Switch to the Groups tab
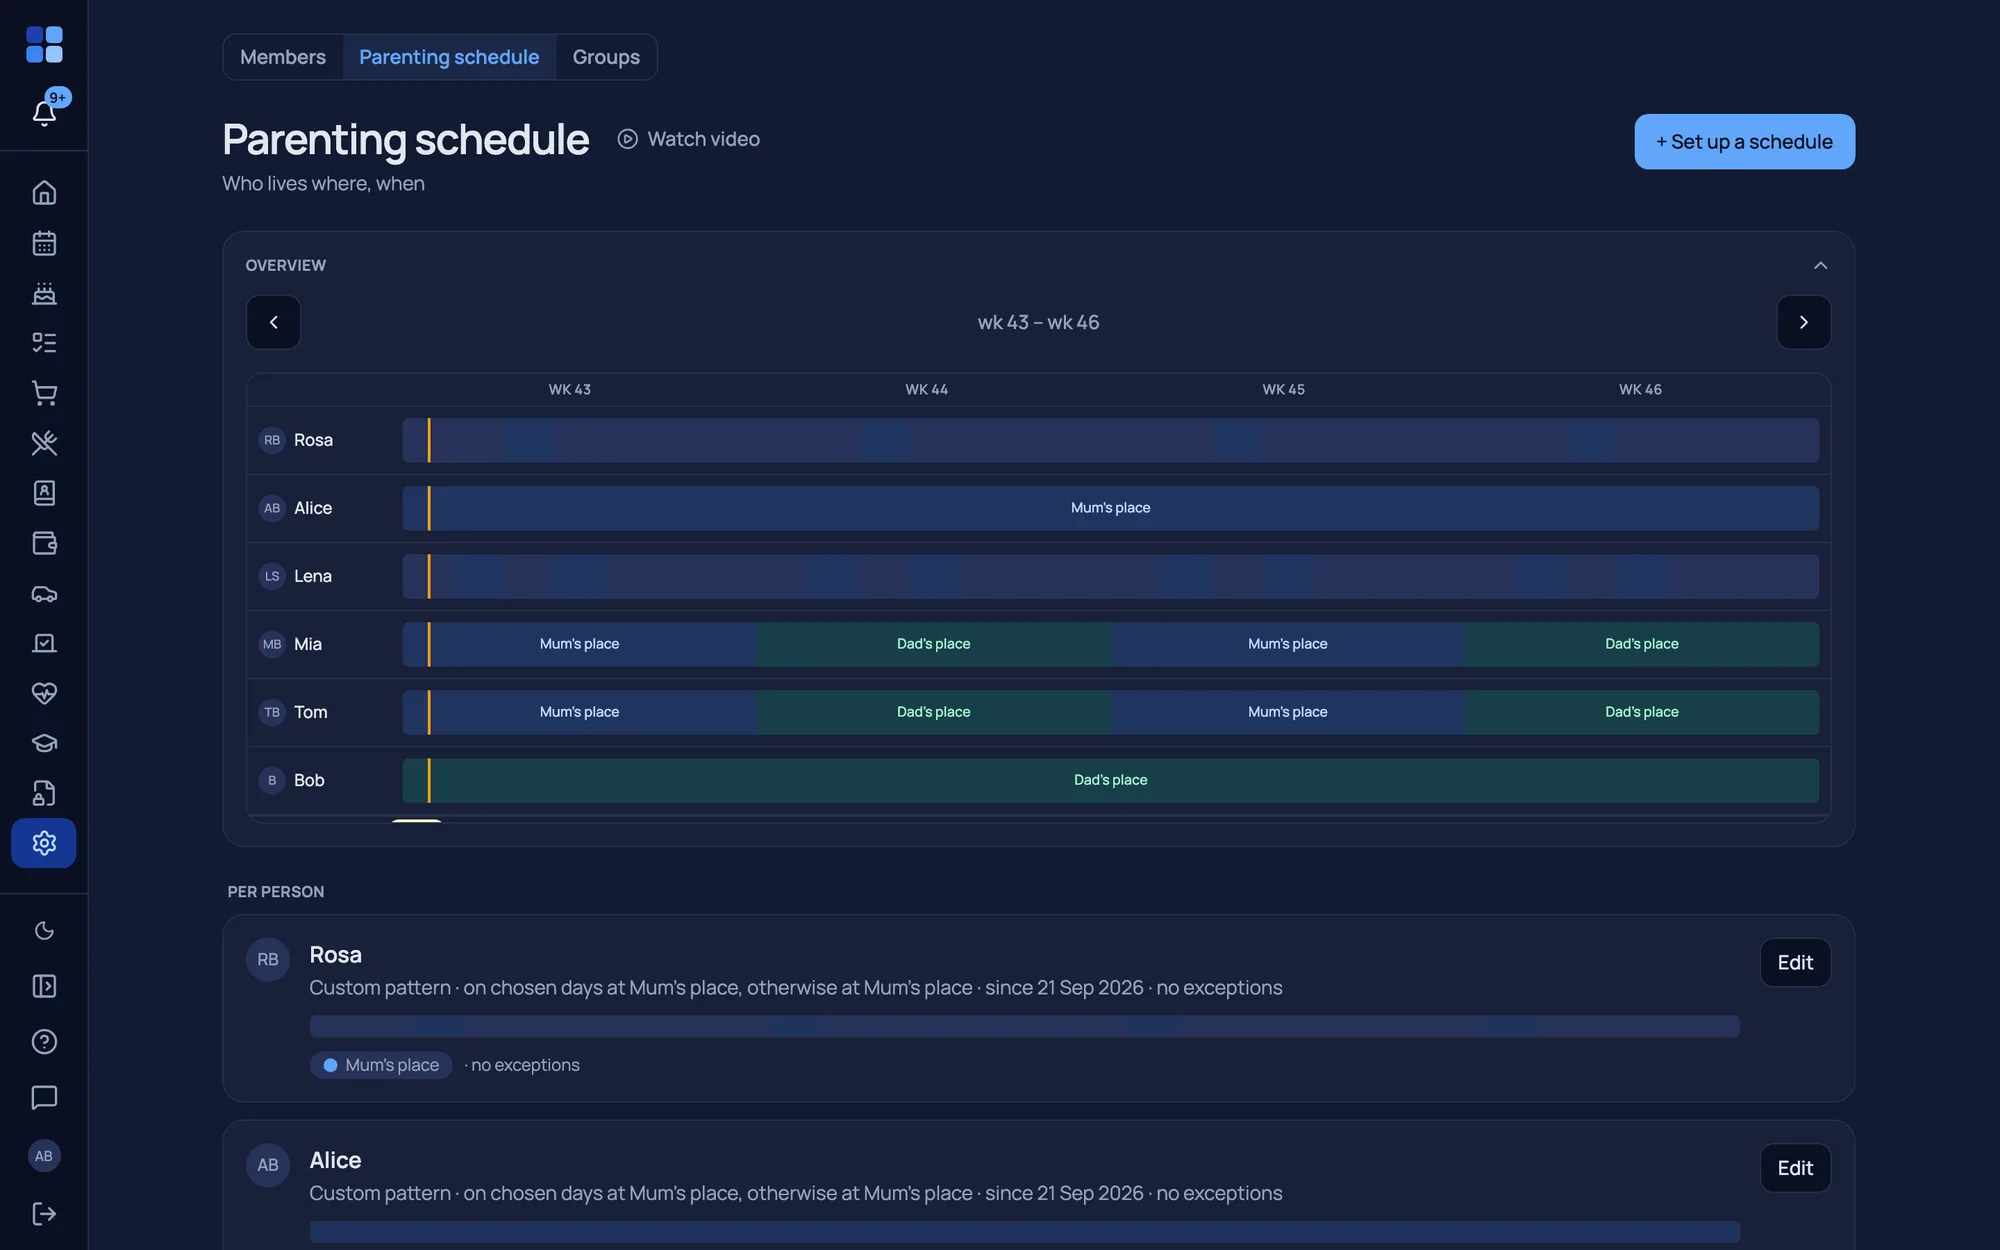The width and height of the screenshot is (2000, 1250). click(606, 57)
